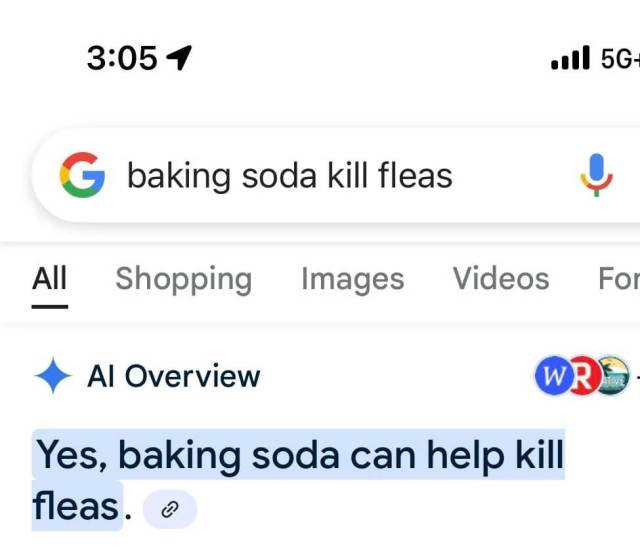Start voice search with microphone icon
640x550 pixels.
596,176
